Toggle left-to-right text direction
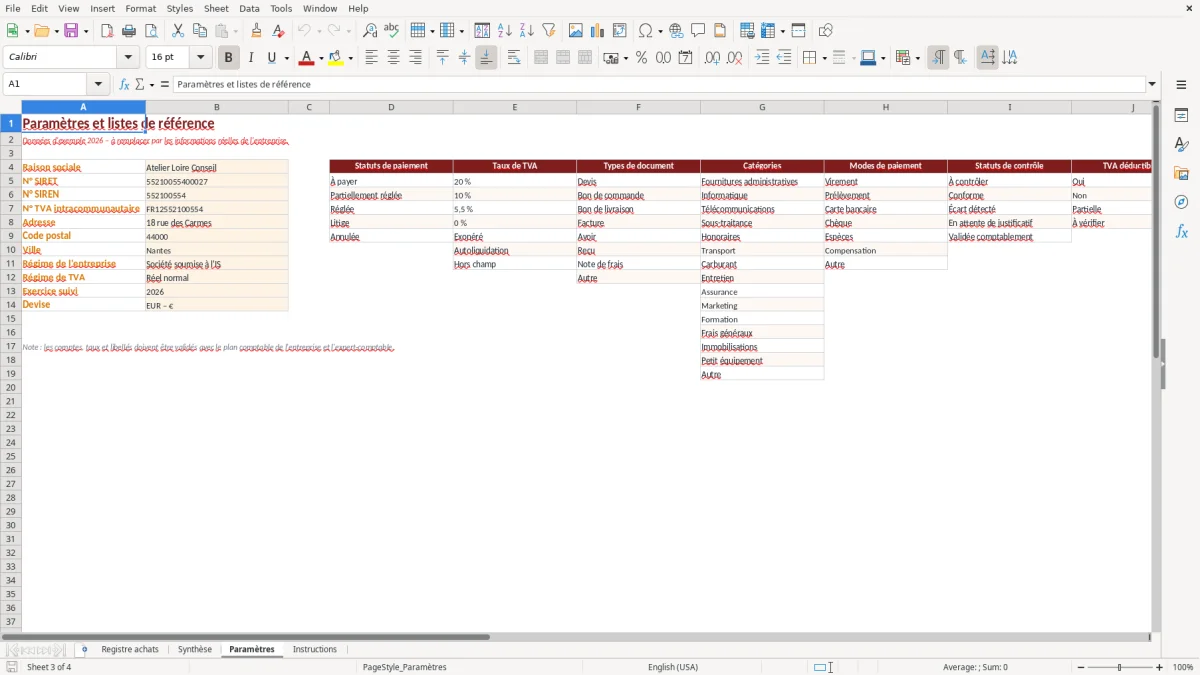 pos(938,58)
